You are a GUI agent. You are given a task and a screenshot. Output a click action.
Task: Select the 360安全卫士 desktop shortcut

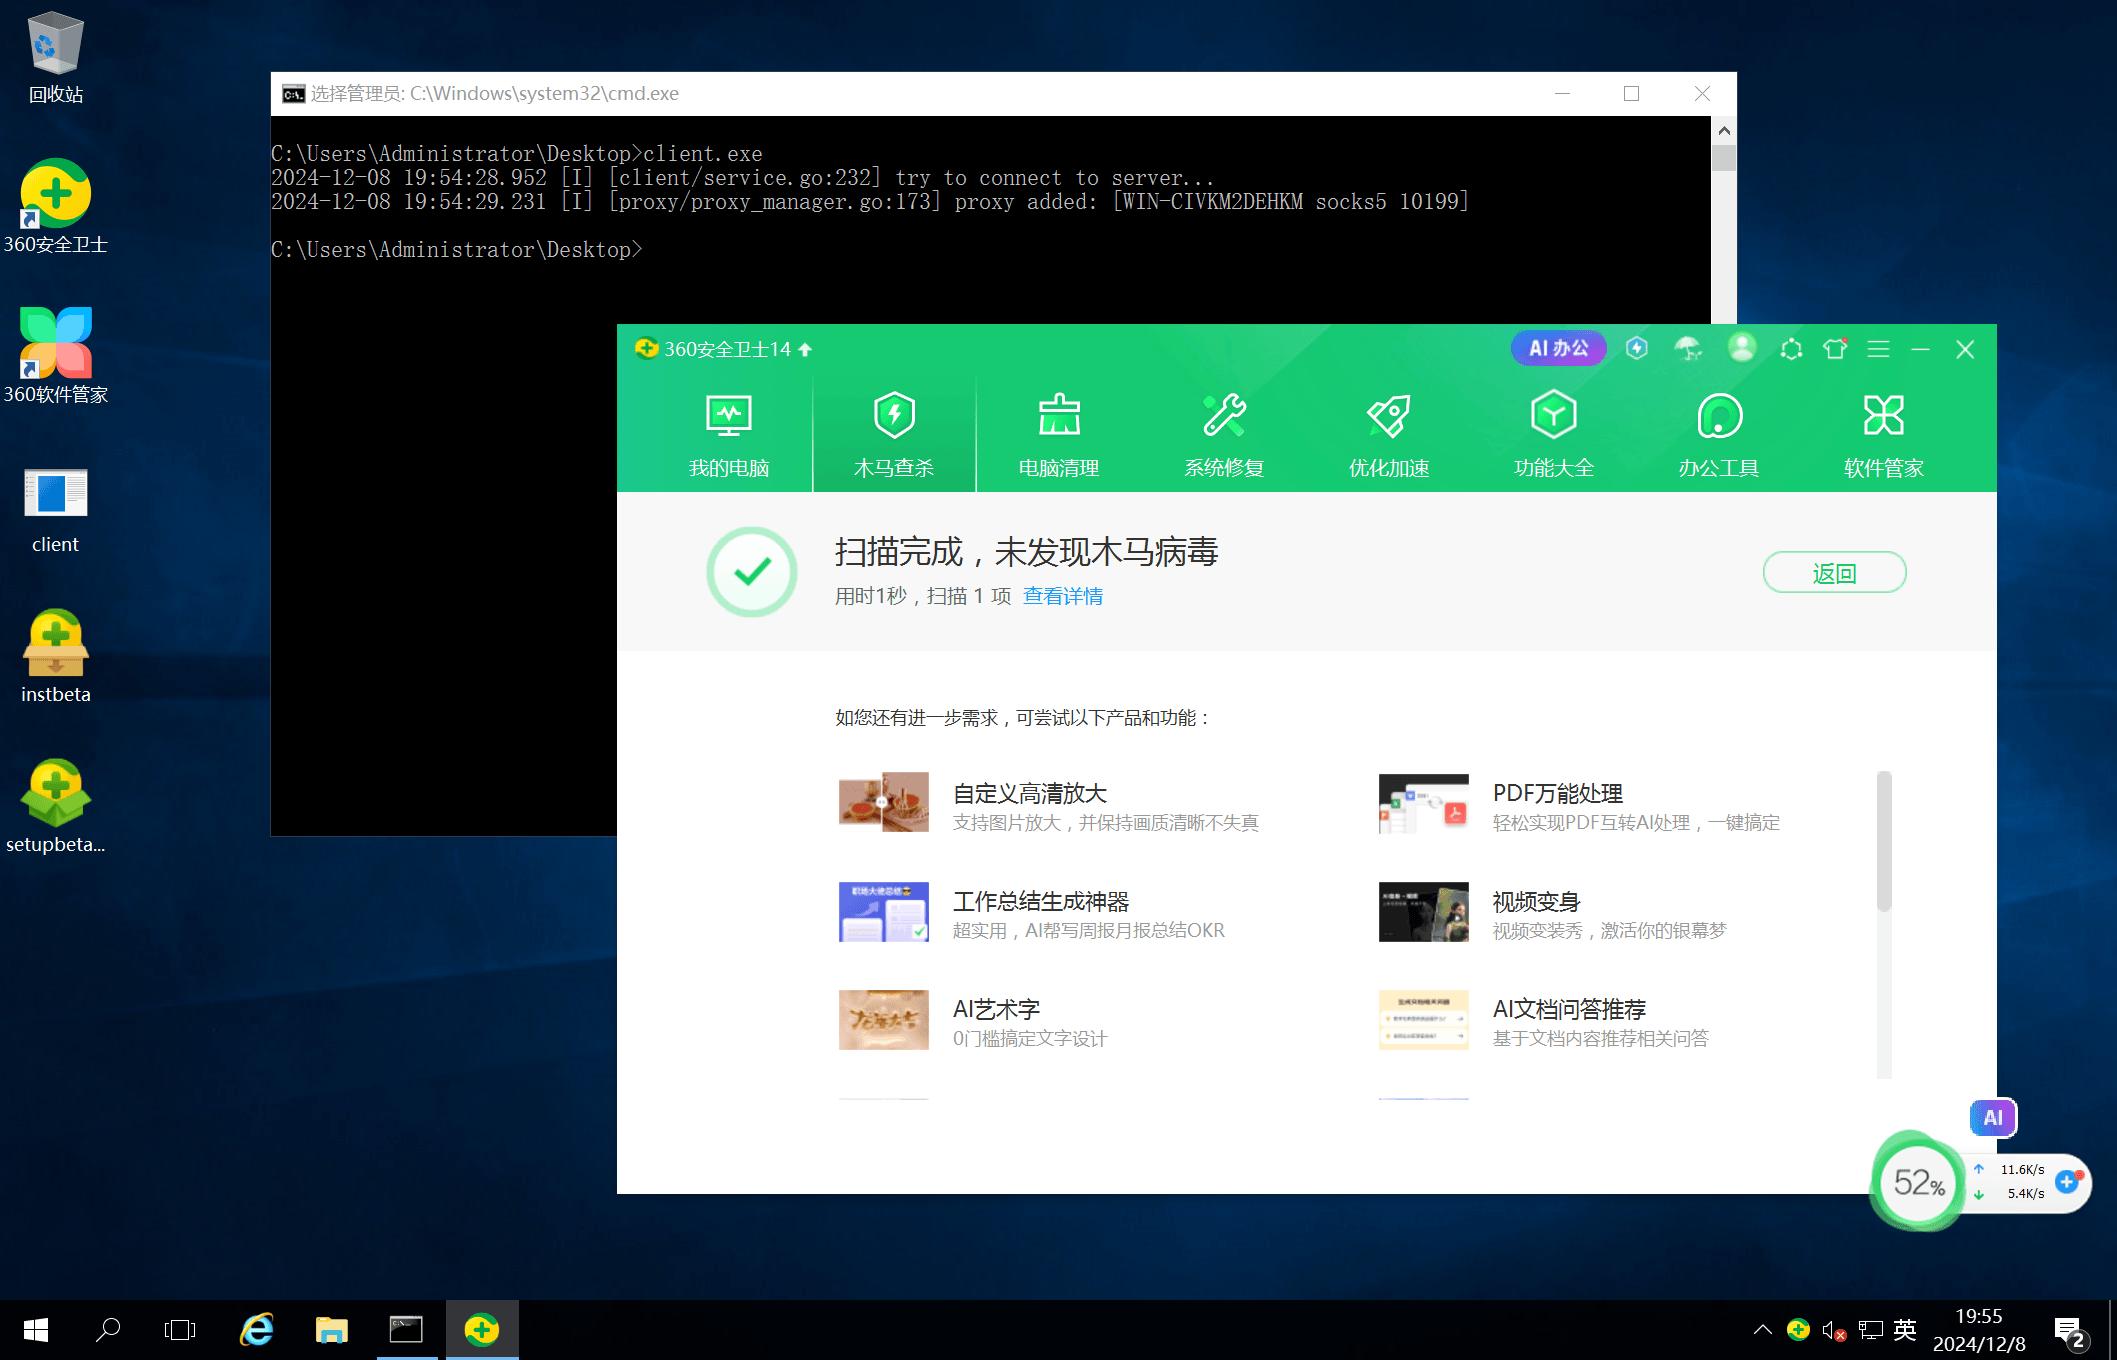point(55,207)
